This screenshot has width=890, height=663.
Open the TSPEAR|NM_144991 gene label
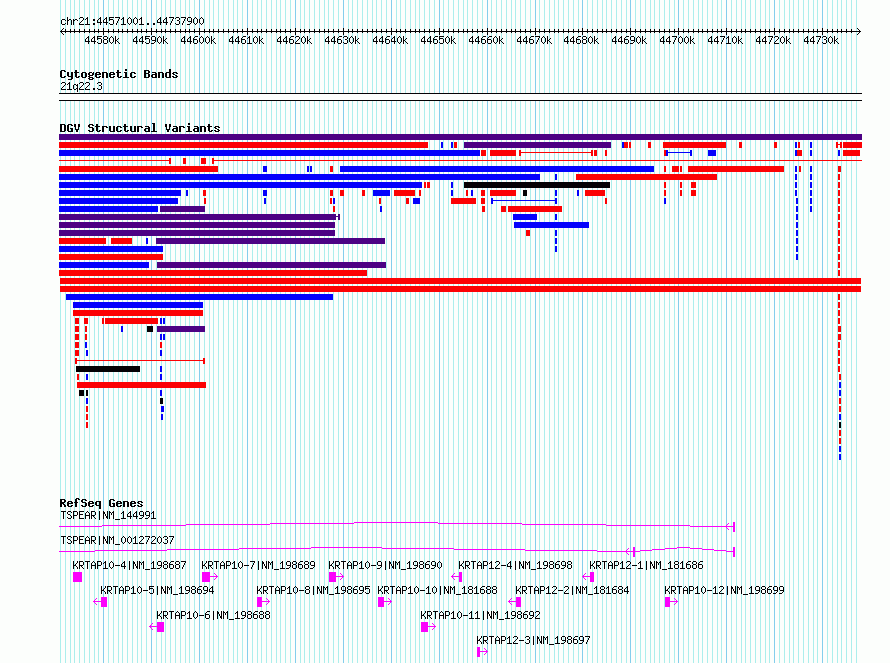click(108, 515)
